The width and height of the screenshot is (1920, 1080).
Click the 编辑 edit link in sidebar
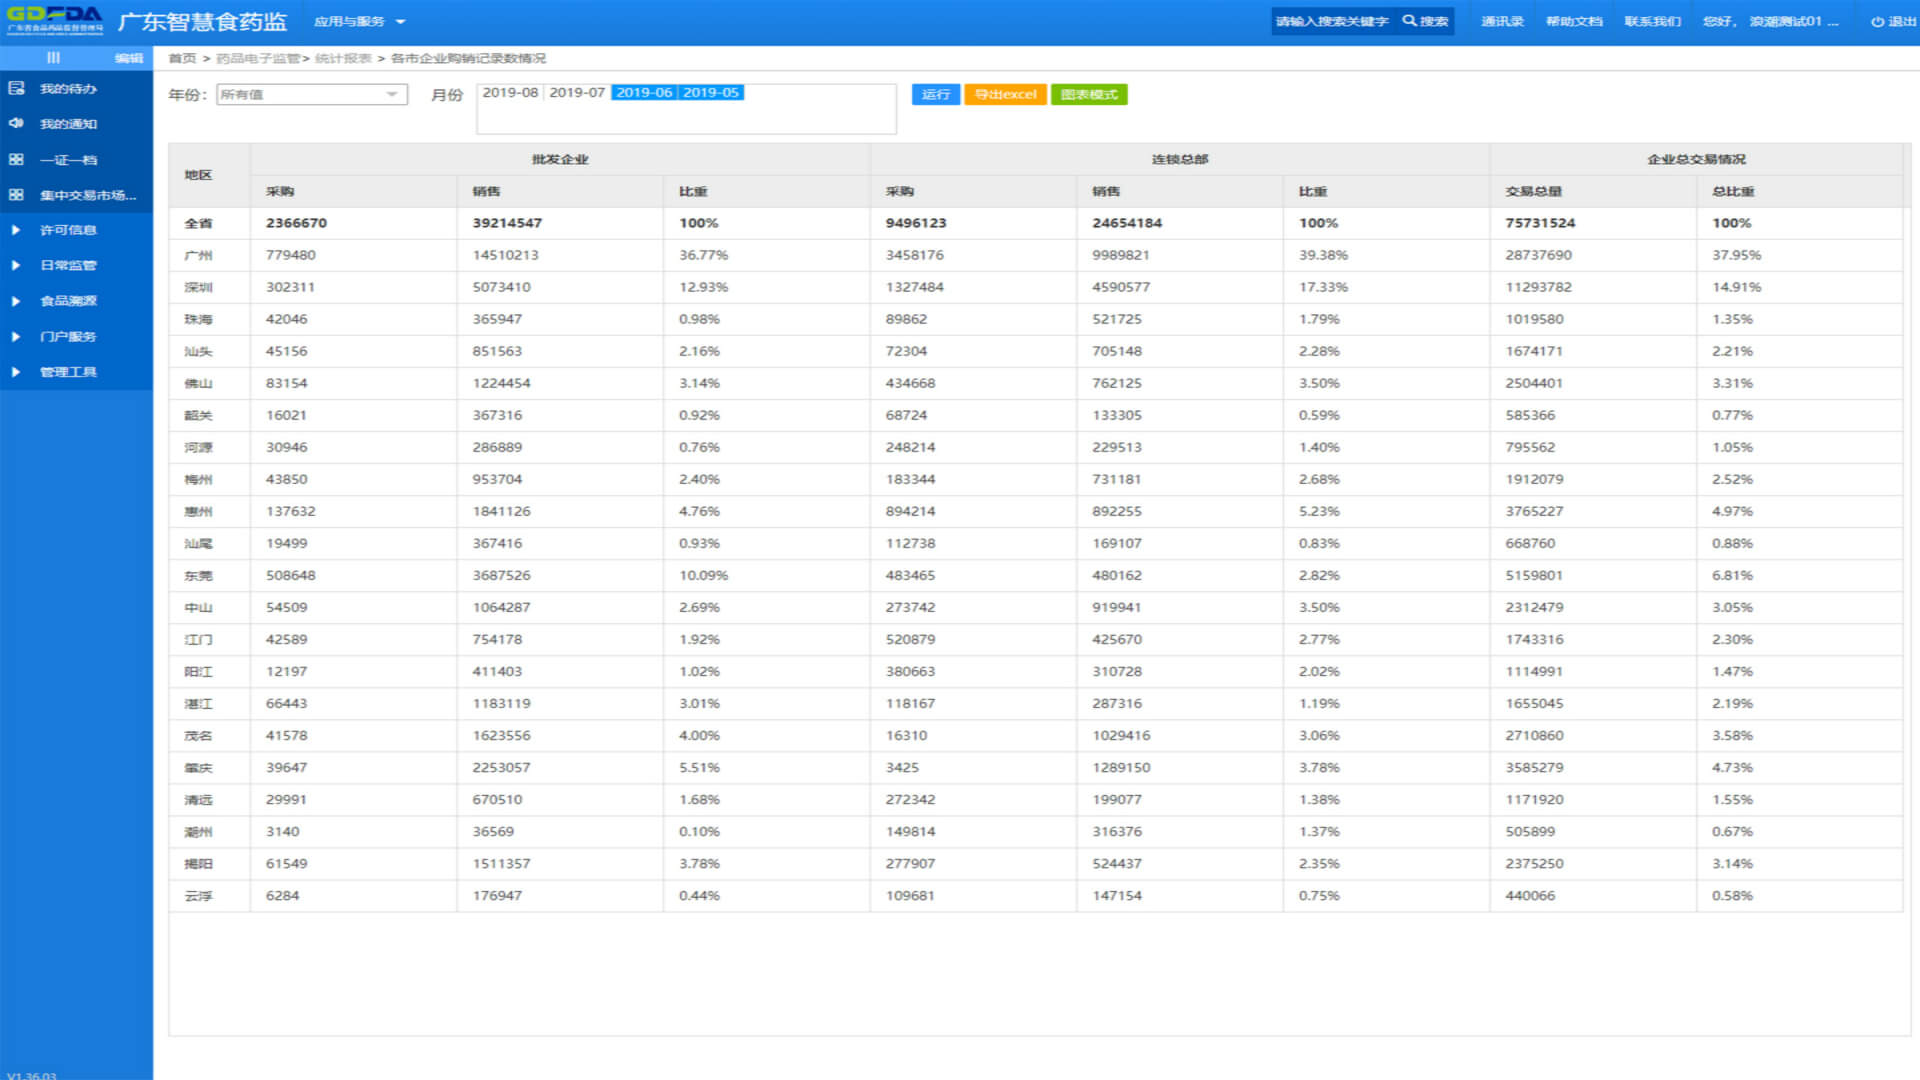(x=129, y=58)
